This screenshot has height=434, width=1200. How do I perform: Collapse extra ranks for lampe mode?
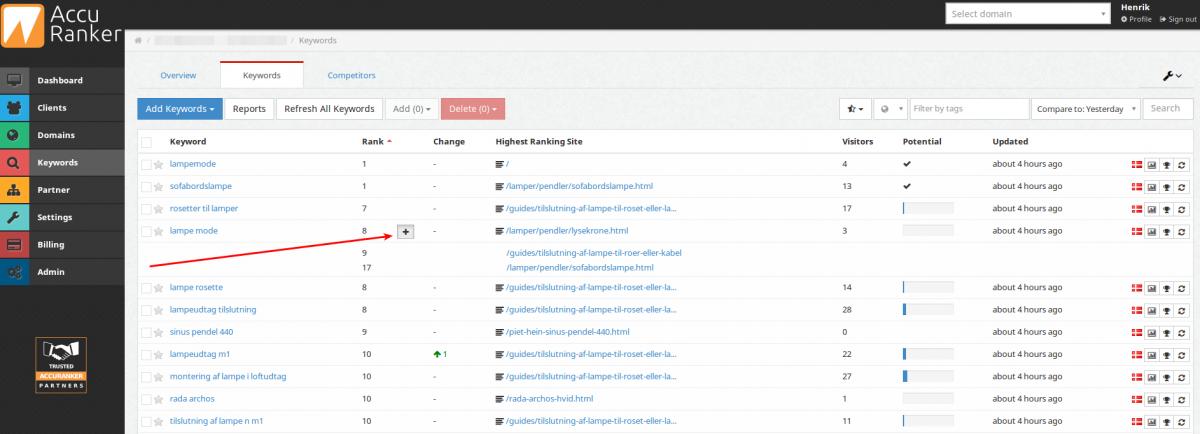click(x=405, y=231)
